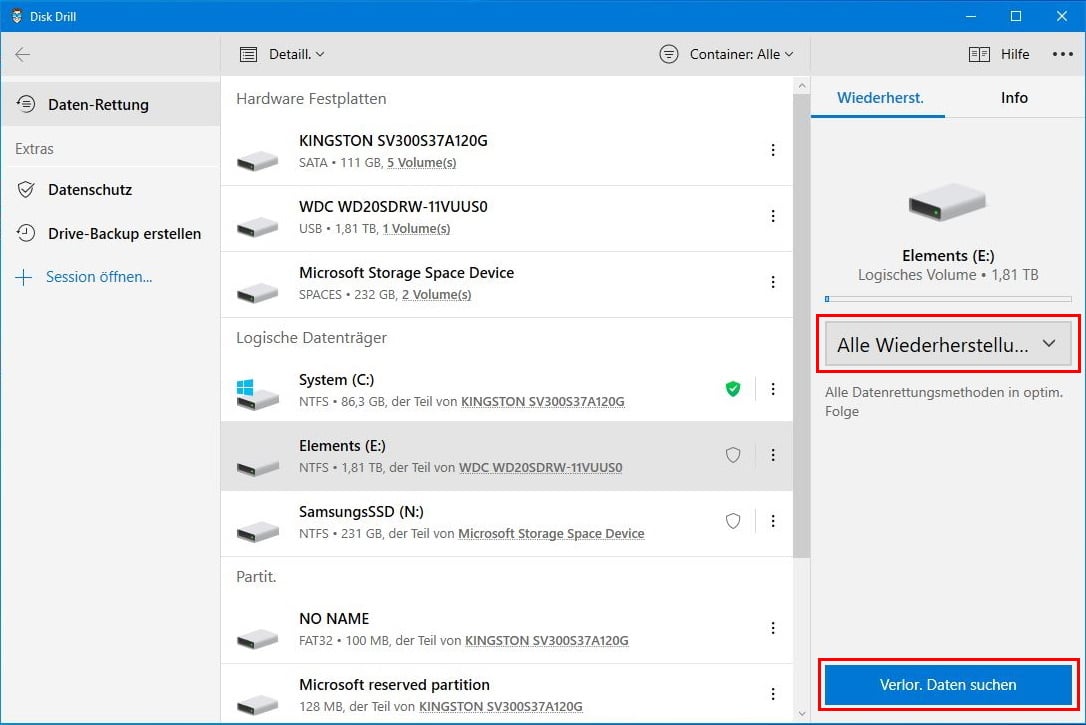Toggle the green protection shield on System (C:)
1086x725 pixels.
(733, 388)
